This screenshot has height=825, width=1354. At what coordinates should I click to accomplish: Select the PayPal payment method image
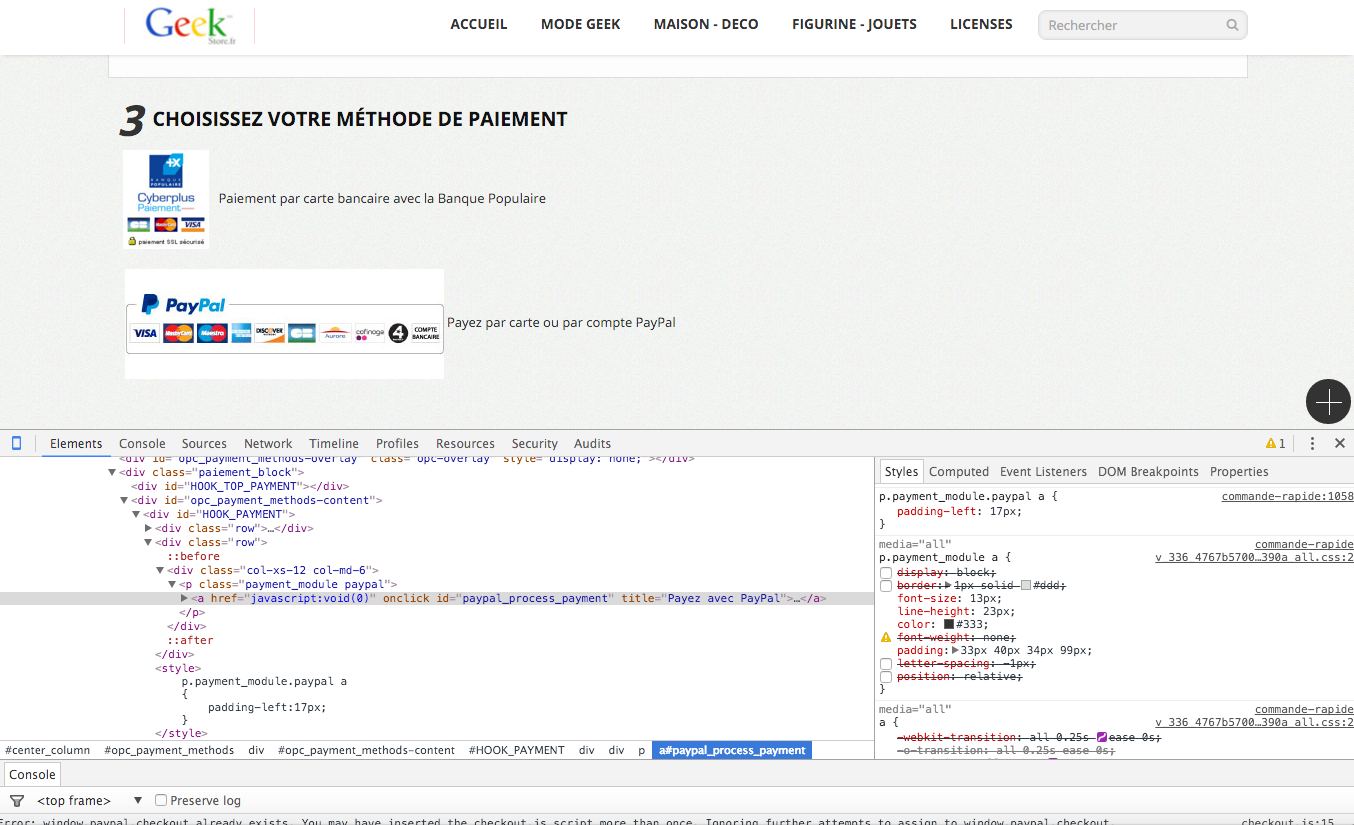coord(285,324)
